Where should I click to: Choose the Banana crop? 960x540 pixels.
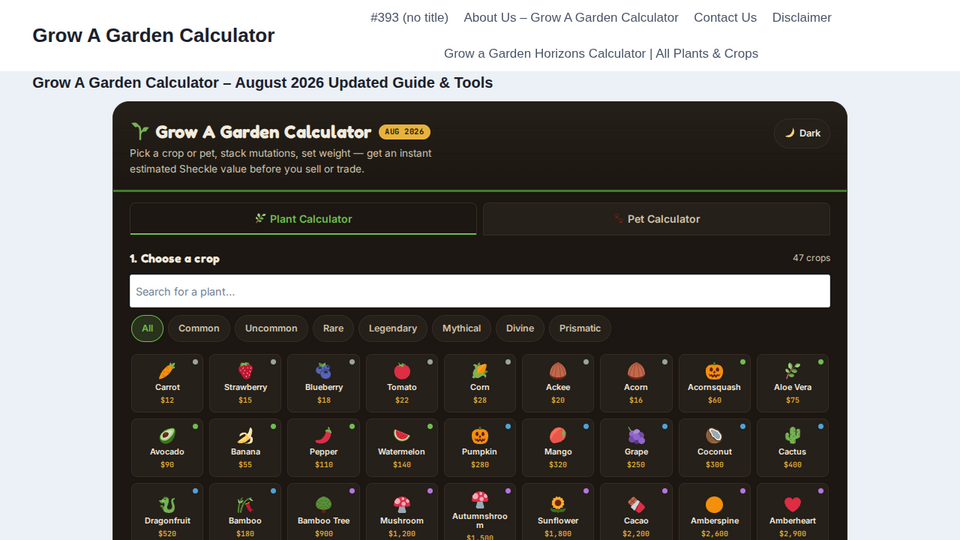[246, 448]
